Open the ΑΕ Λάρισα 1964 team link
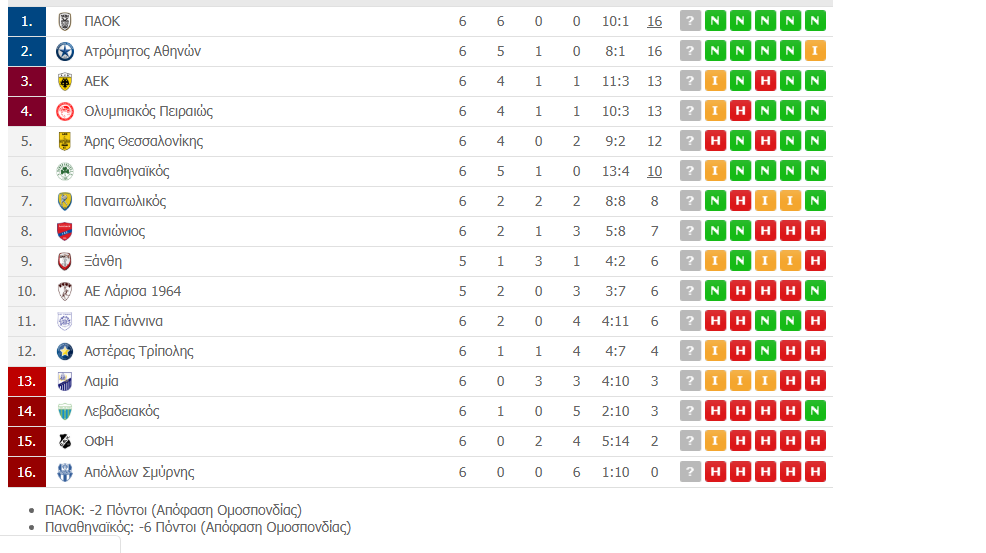Viewport: 986px width, 553px height. (x=132, y=291)
